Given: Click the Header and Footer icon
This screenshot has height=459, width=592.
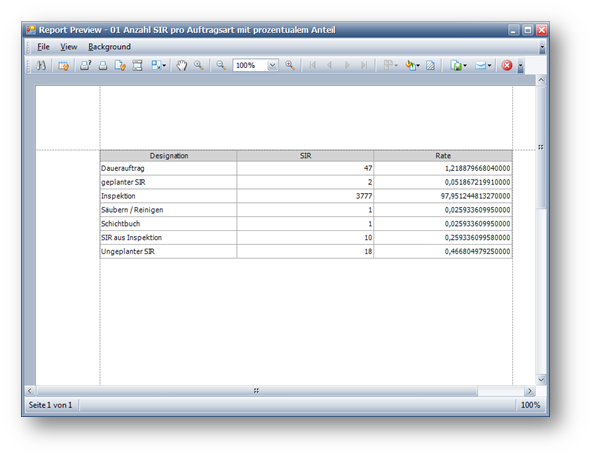Looking at the screenshot, I should pyautogui.click(x=137, y=66).
